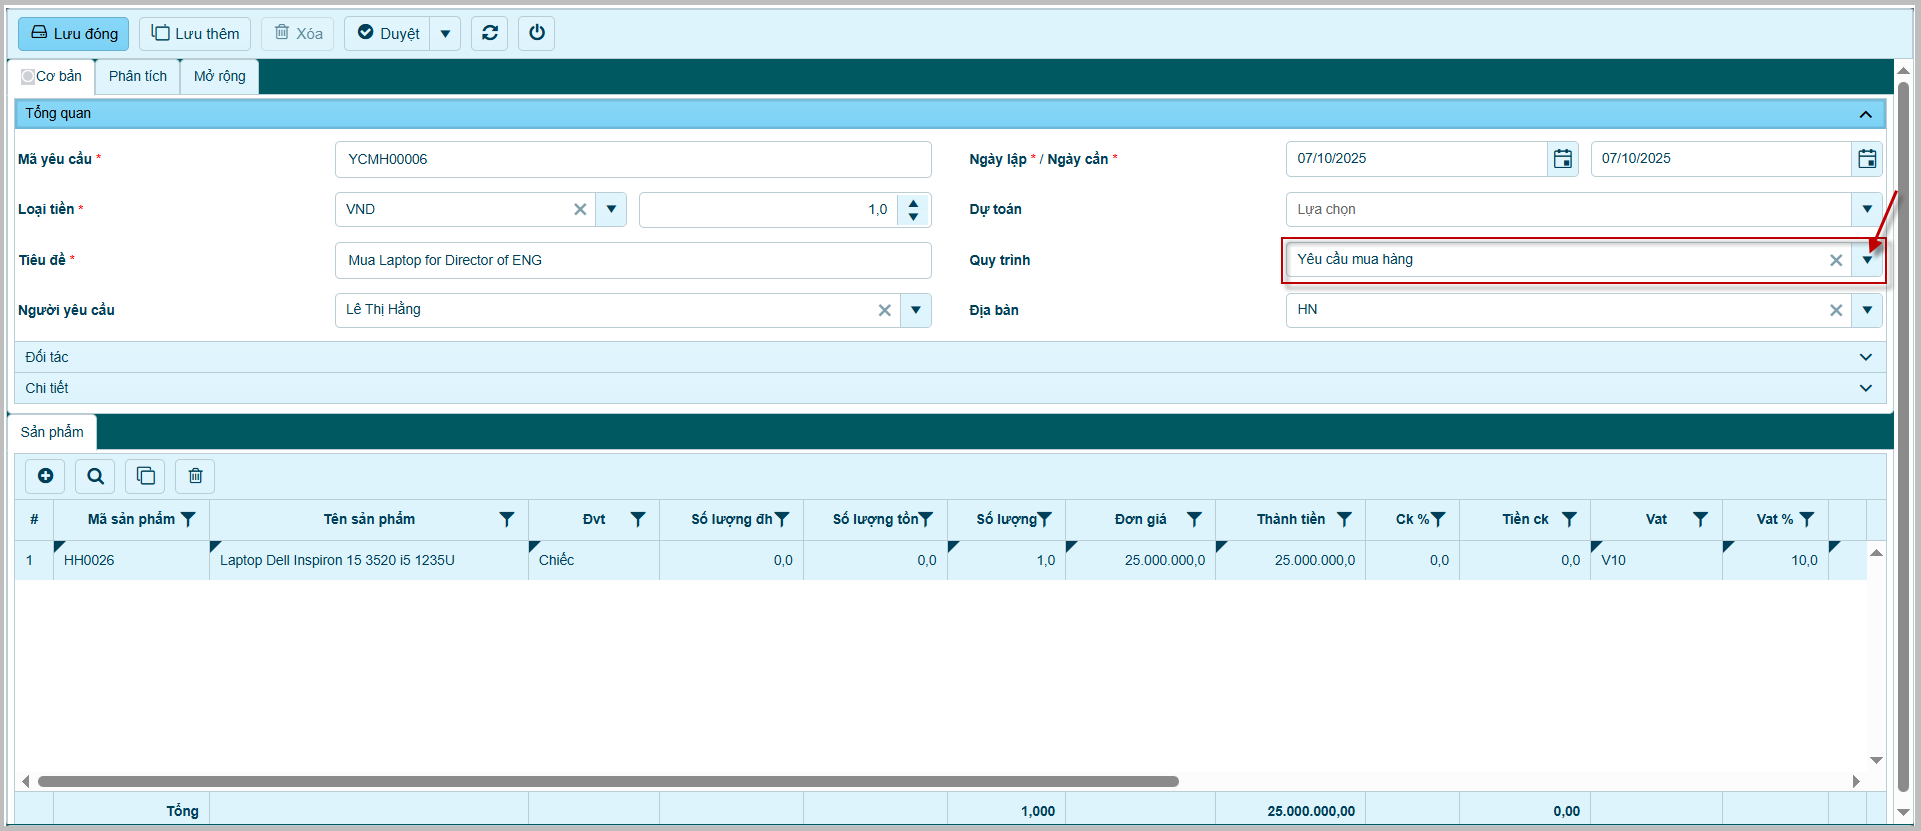
Task: Click the copy icon in product toolbar
Action: point(146,476)
